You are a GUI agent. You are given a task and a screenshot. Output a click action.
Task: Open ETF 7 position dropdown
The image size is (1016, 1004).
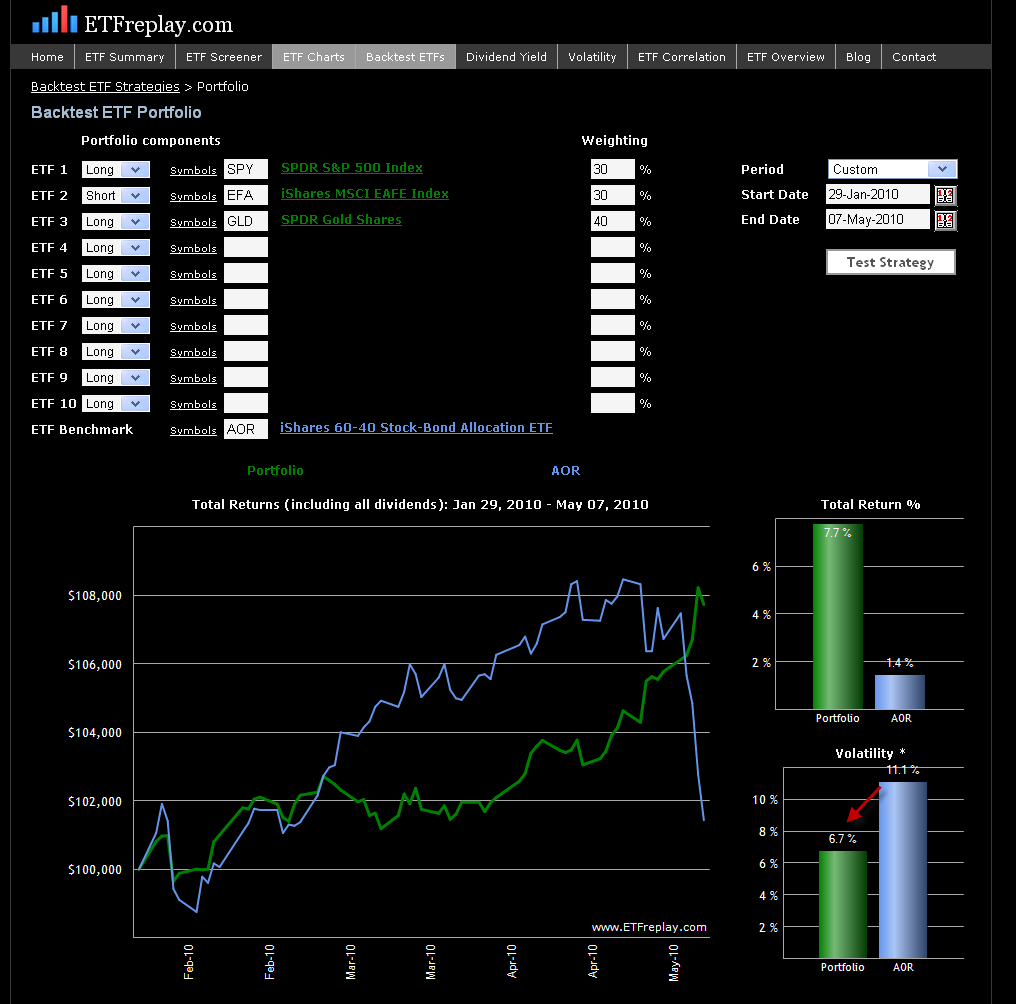(116, 325)
